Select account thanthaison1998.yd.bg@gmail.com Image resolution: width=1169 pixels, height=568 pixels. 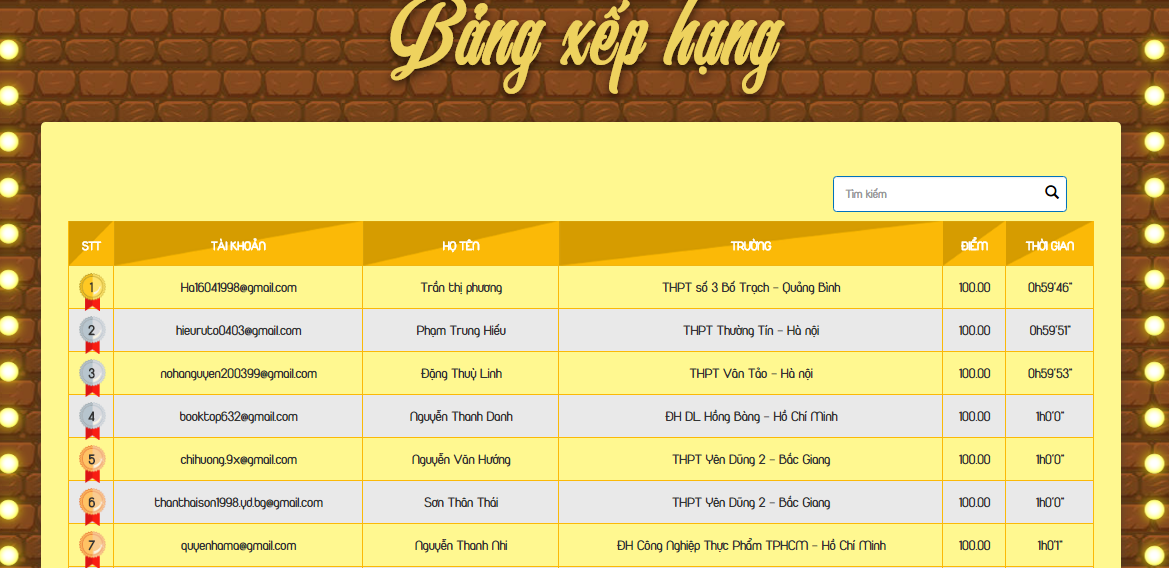pyautogui.click(x=239, y=503)
